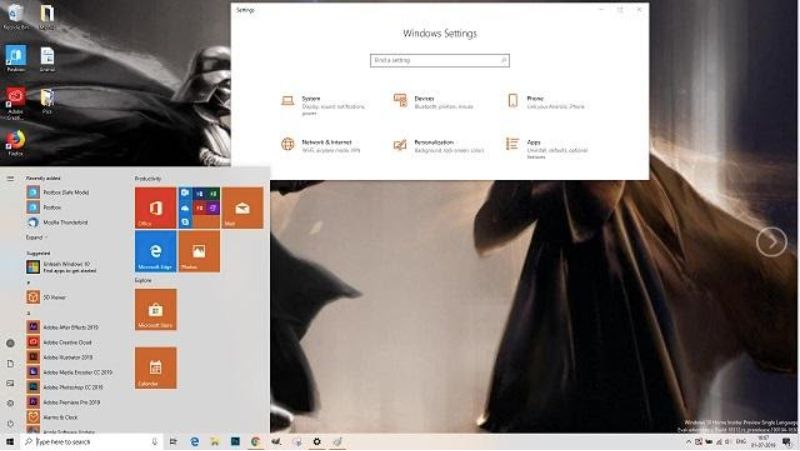Click the next arrow circle on wallpaper
Screen dimensions: 800x451
(x=771, y=242)
